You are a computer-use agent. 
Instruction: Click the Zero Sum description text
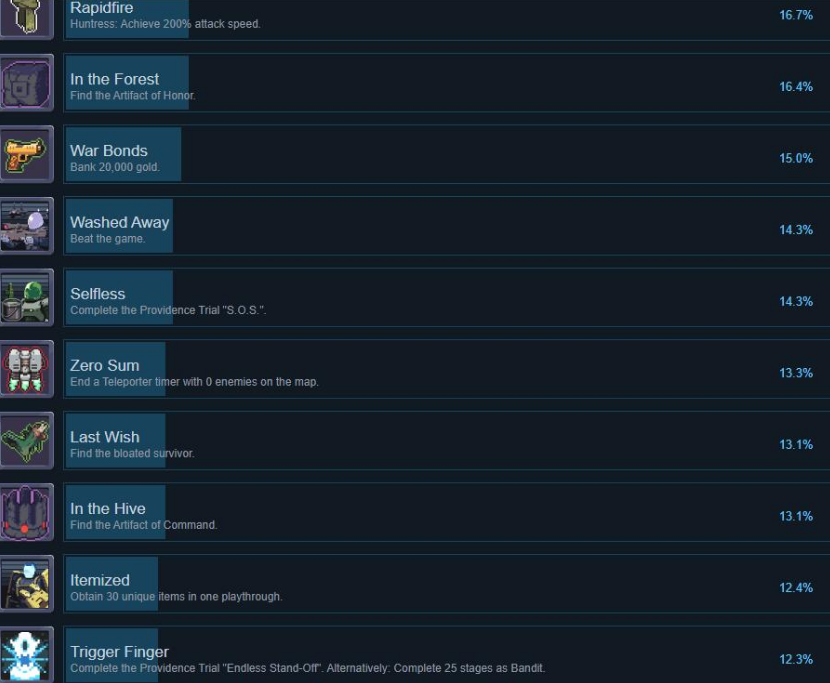pyautogui.click(x=194, y=382)
